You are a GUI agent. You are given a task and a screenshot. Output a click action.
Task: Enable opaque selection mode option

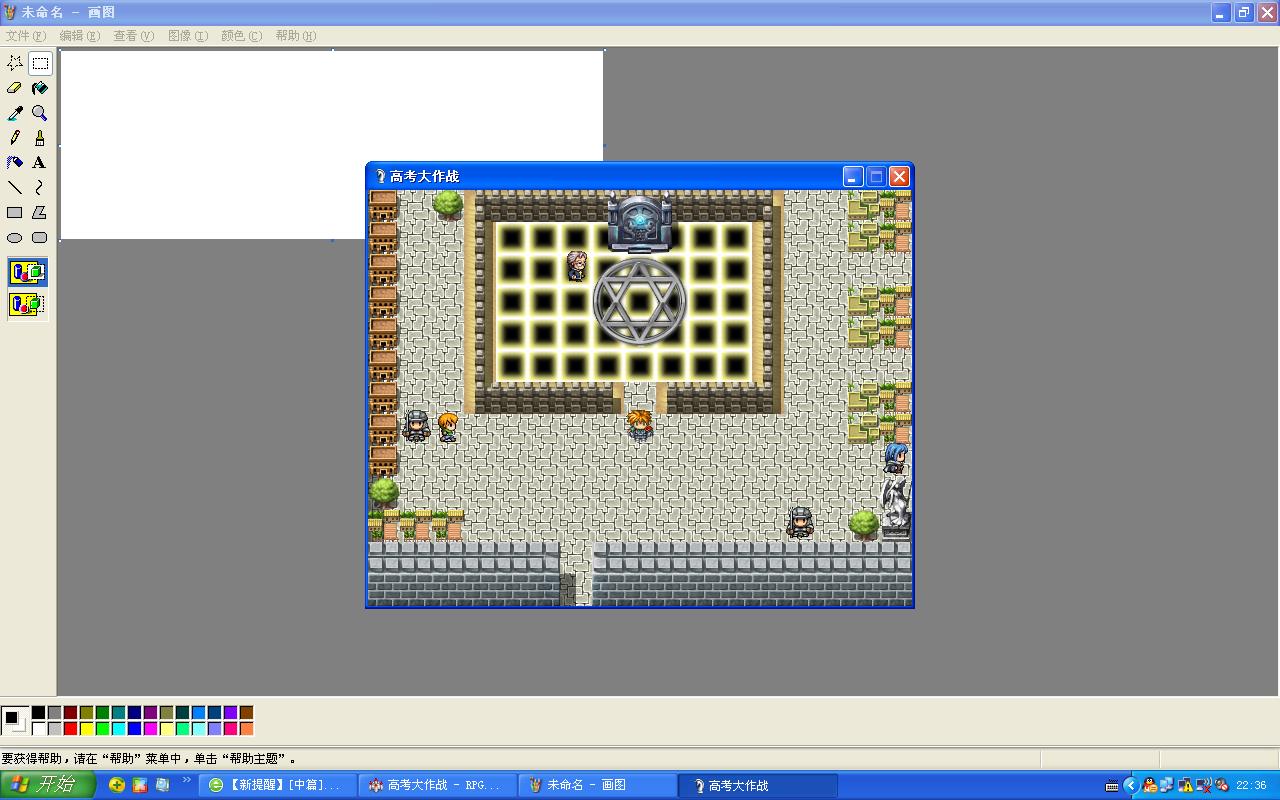tap(28, 272)
